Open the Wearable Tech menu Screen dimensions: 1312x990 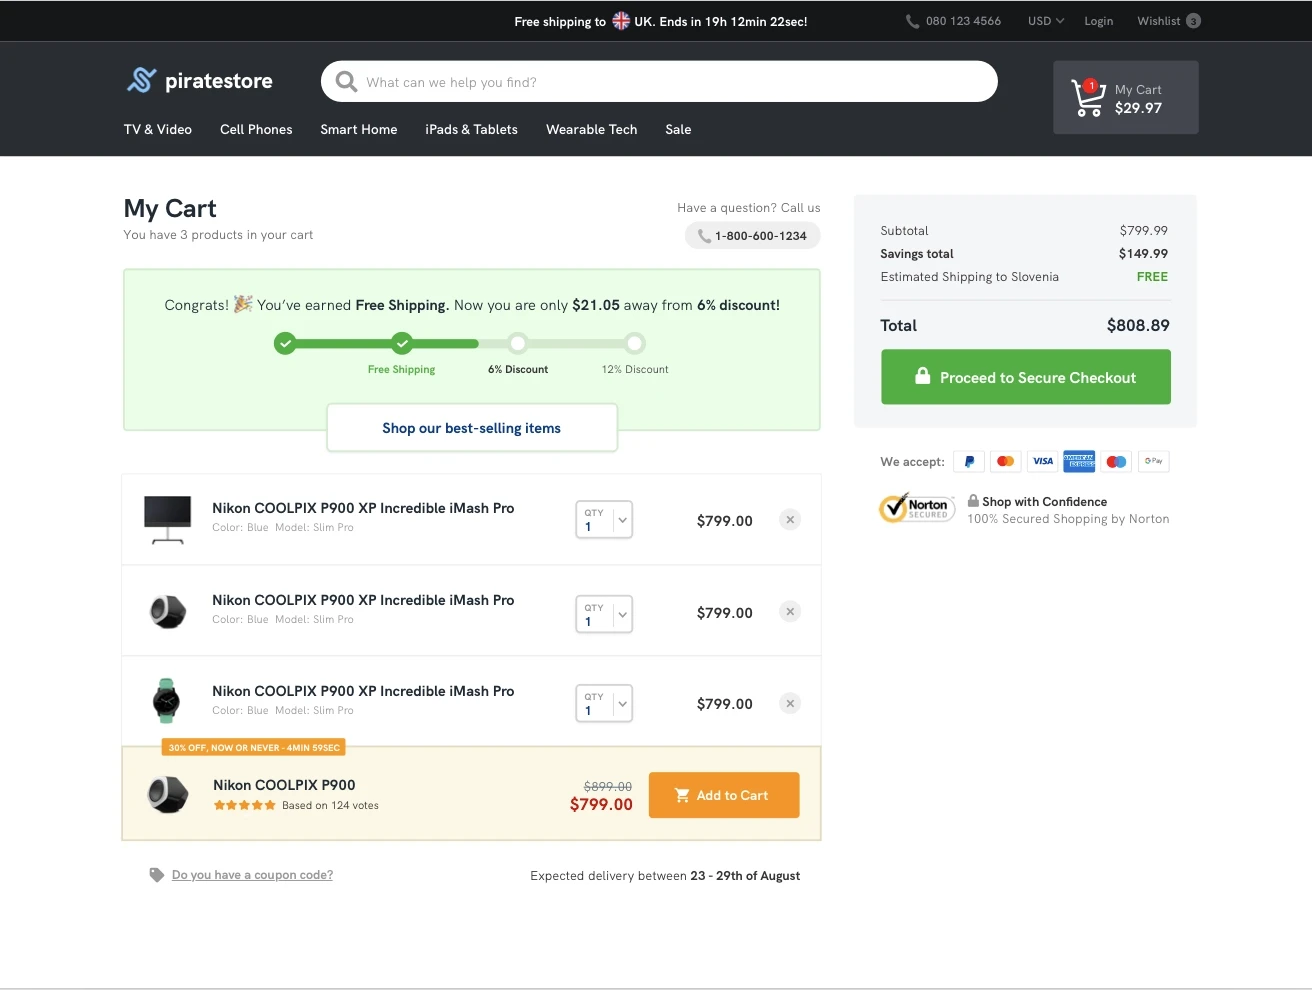tap(591, 129)
